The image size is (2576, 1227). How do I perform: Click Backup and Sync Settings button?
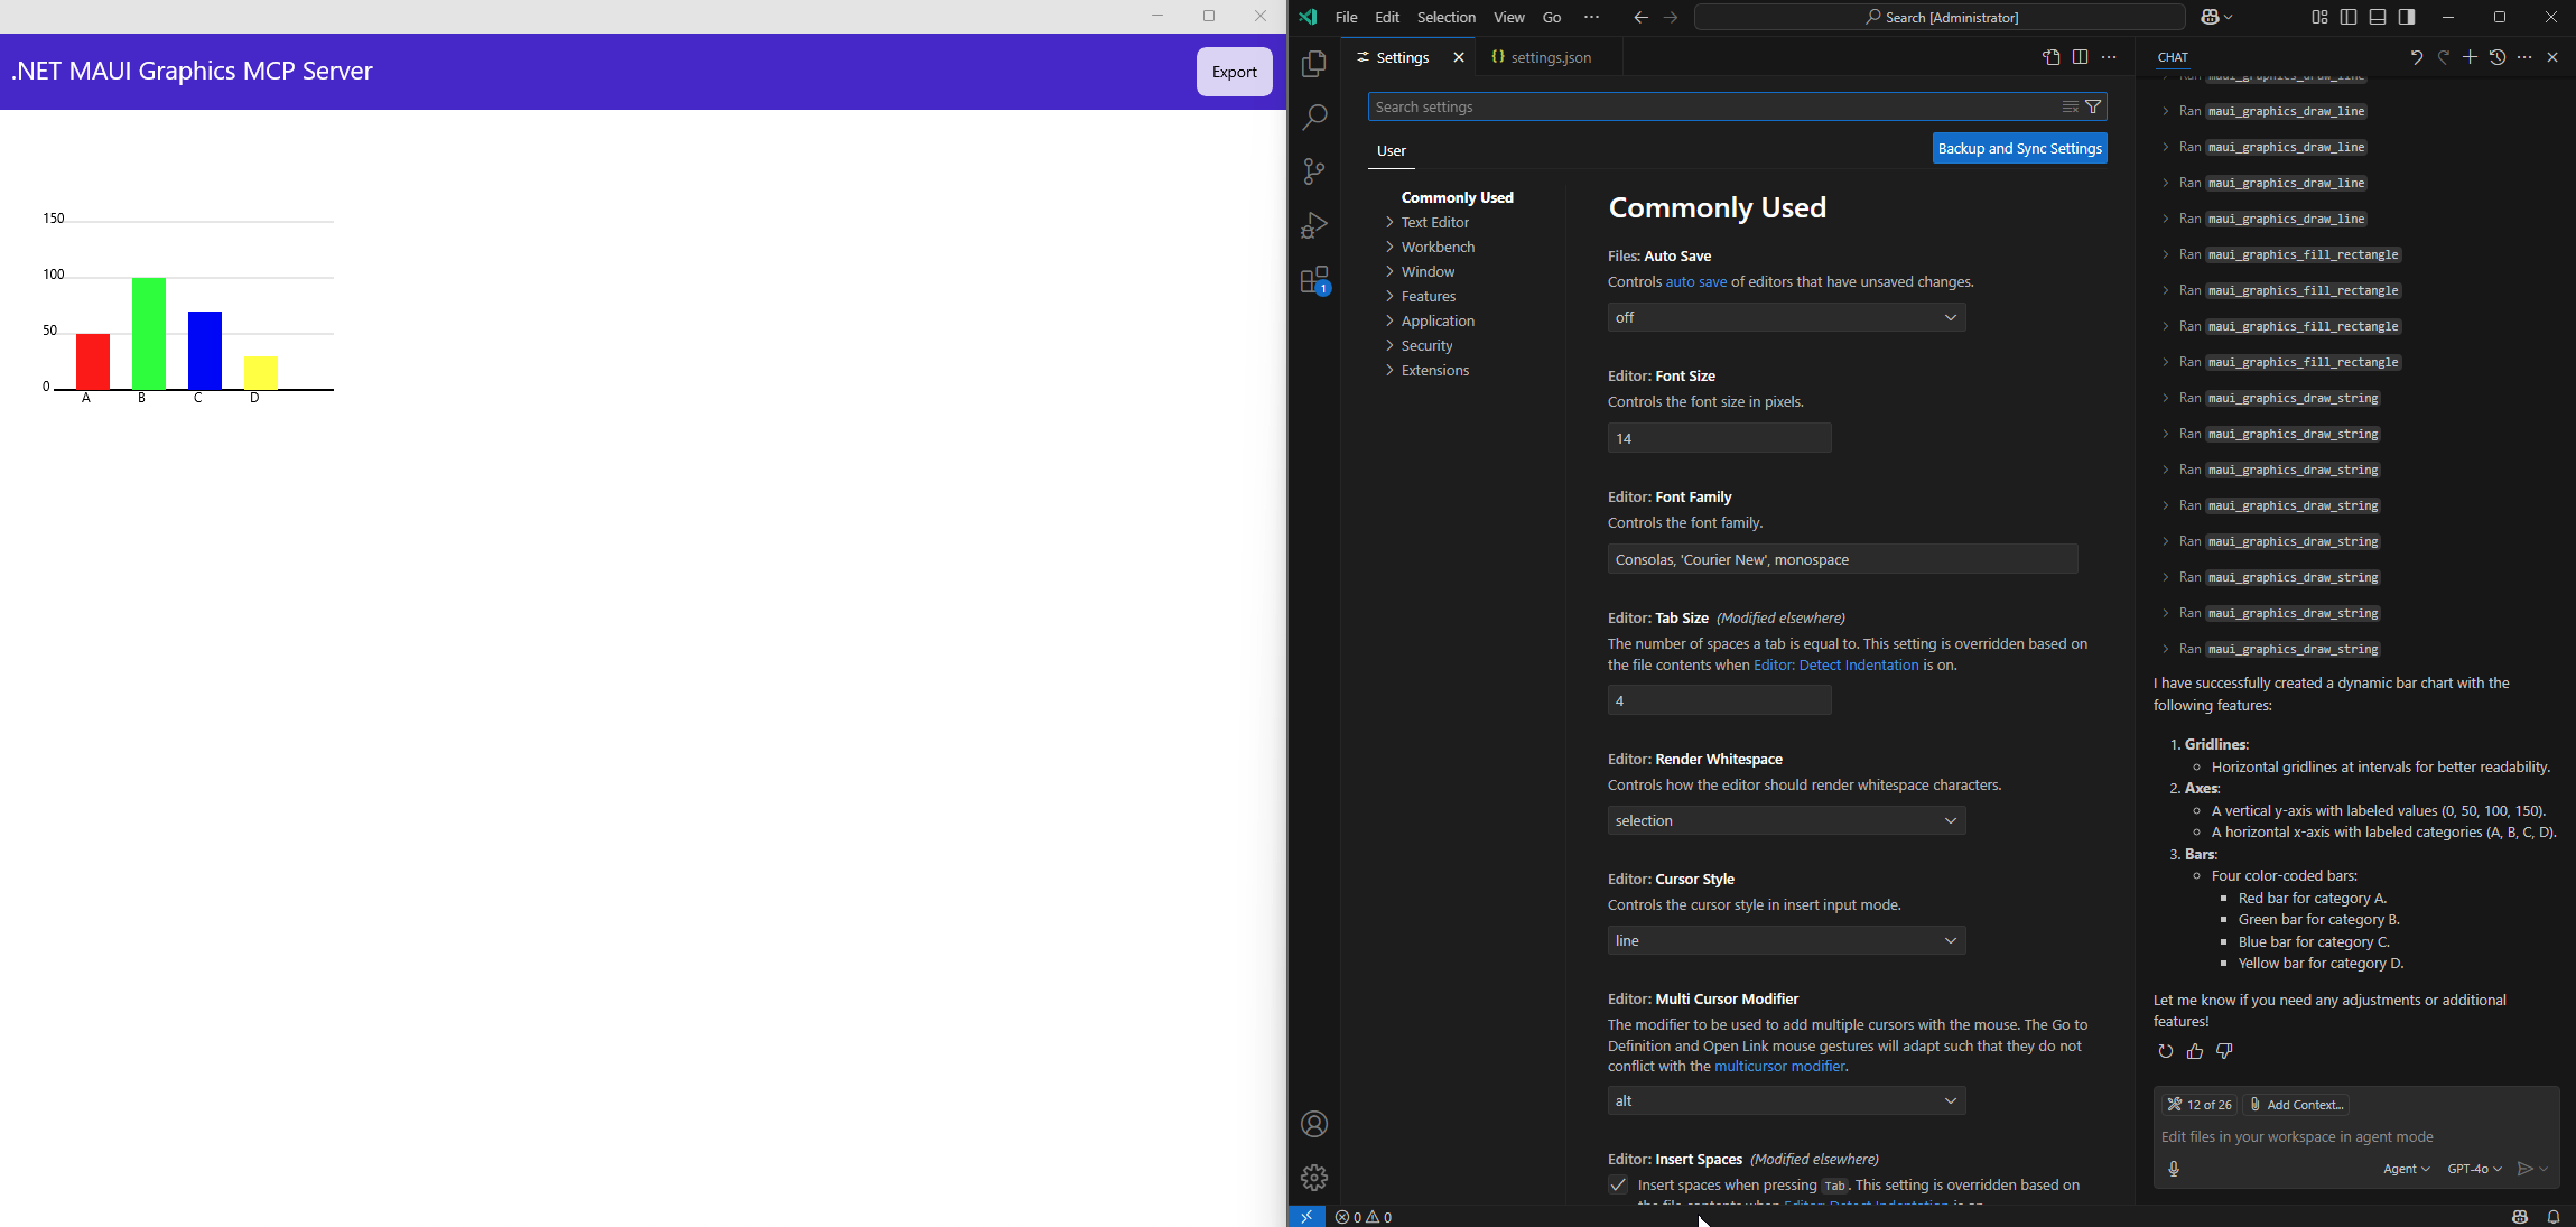[2019, 148]
